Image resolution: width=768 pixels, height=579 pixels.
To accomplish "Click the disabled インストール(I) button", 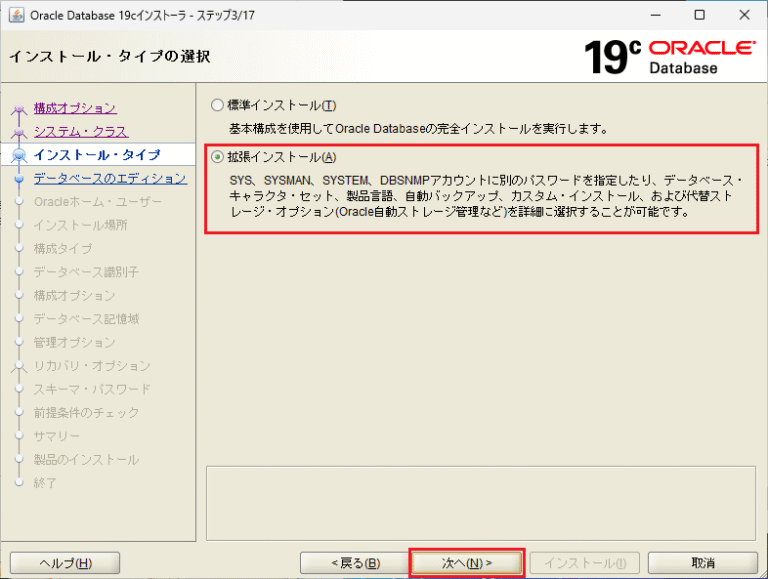I will [585, 563].
